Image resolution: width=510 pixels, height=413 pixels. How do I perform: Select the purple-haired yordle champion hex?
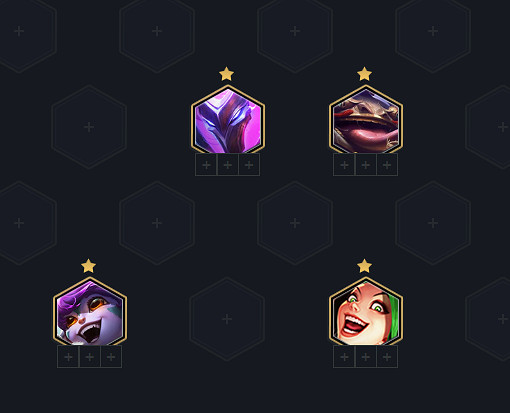tap(90, 312)
